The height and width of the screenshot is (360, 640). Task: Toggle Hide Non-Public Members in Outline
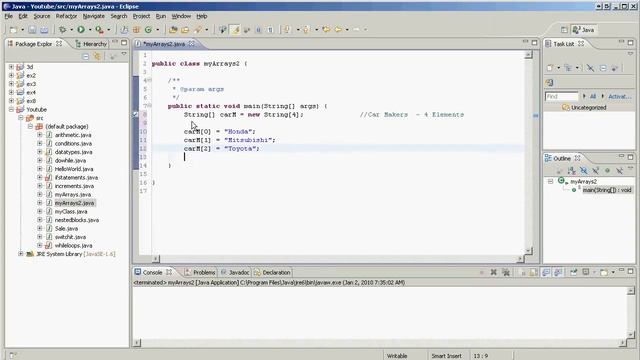point(607,171)
